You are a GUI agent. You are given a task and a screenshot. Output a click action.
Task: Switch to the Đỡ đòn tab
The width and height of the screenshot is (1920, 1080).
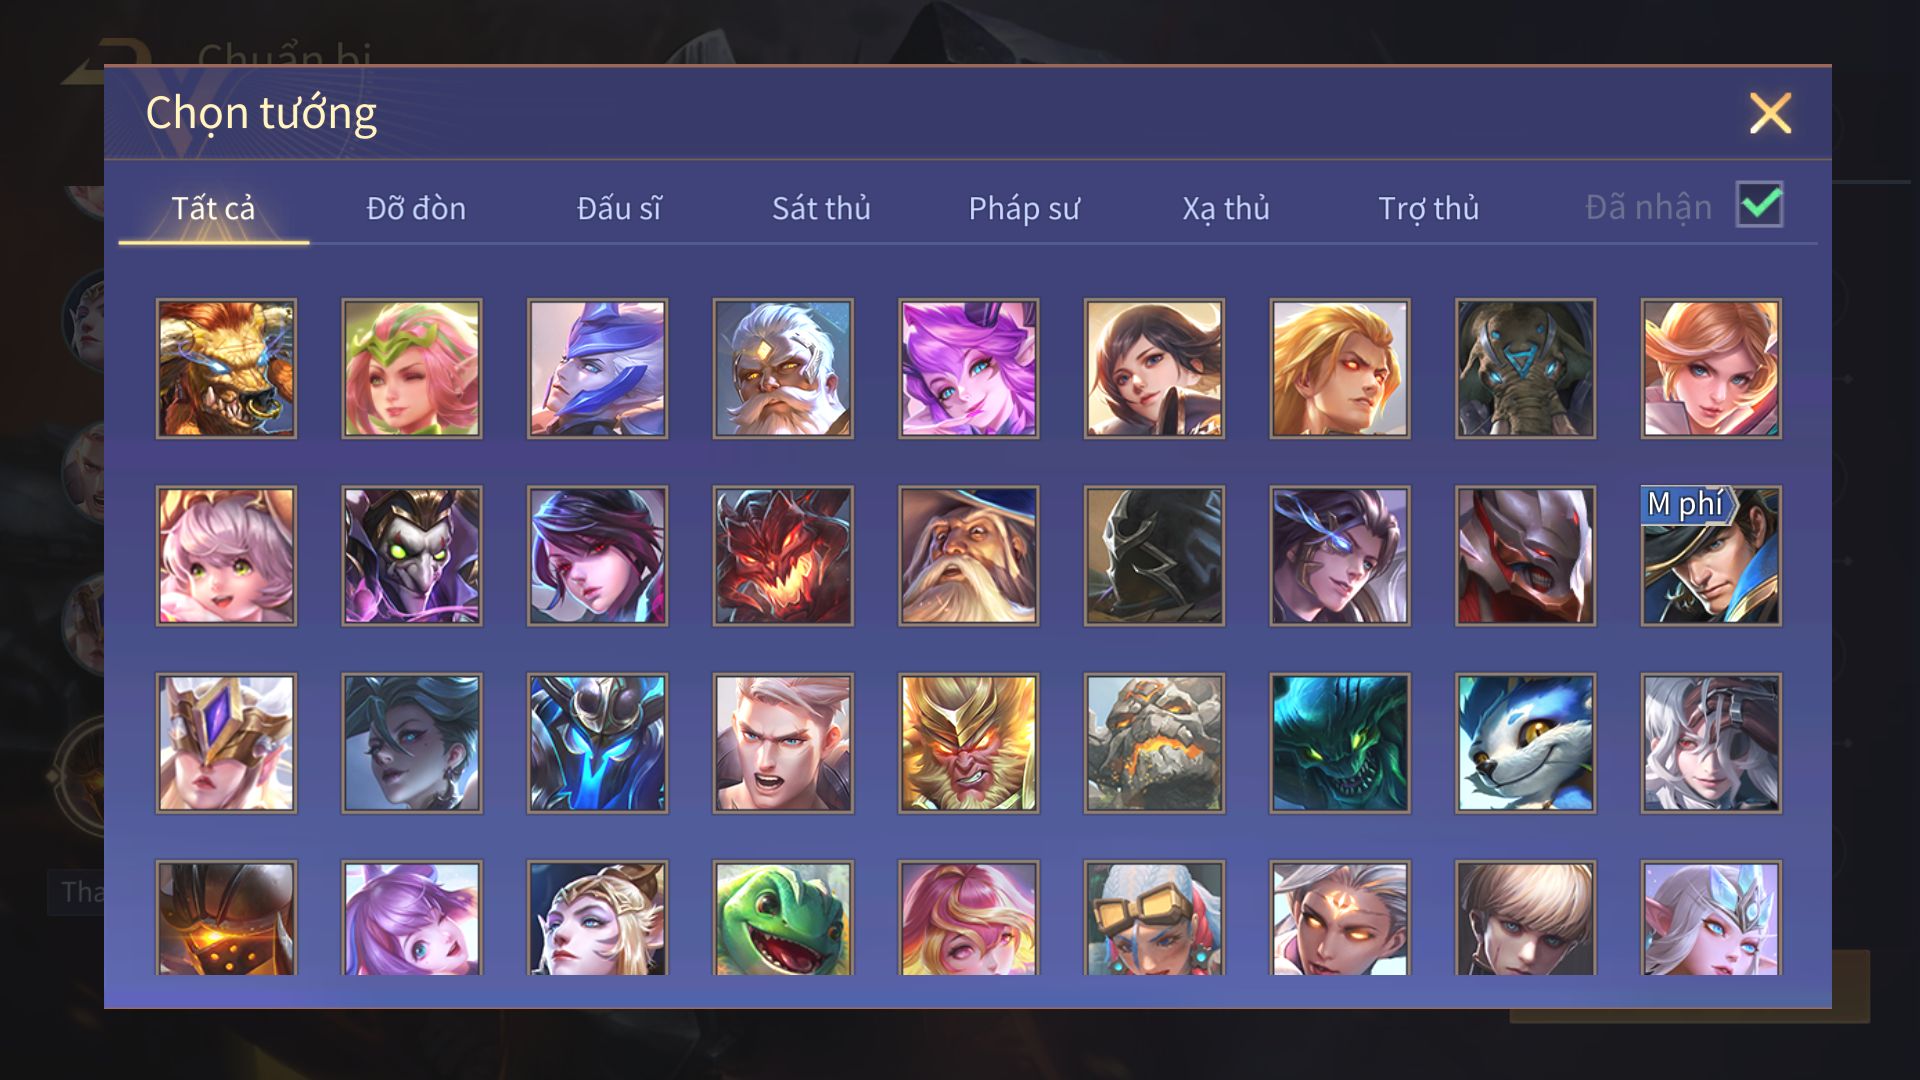(x=416, y=208)
